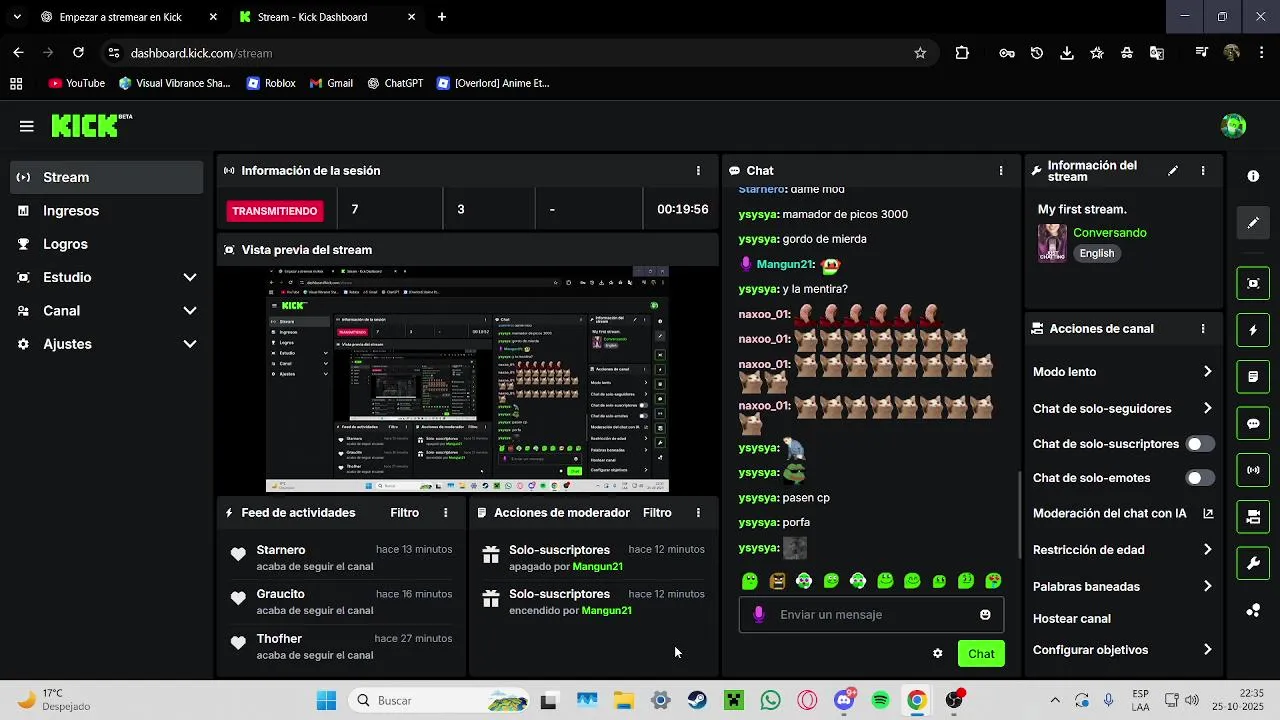Click the Windows Start button
The width and height of the screenshot is (1280, 720).
tap(326, 701)
